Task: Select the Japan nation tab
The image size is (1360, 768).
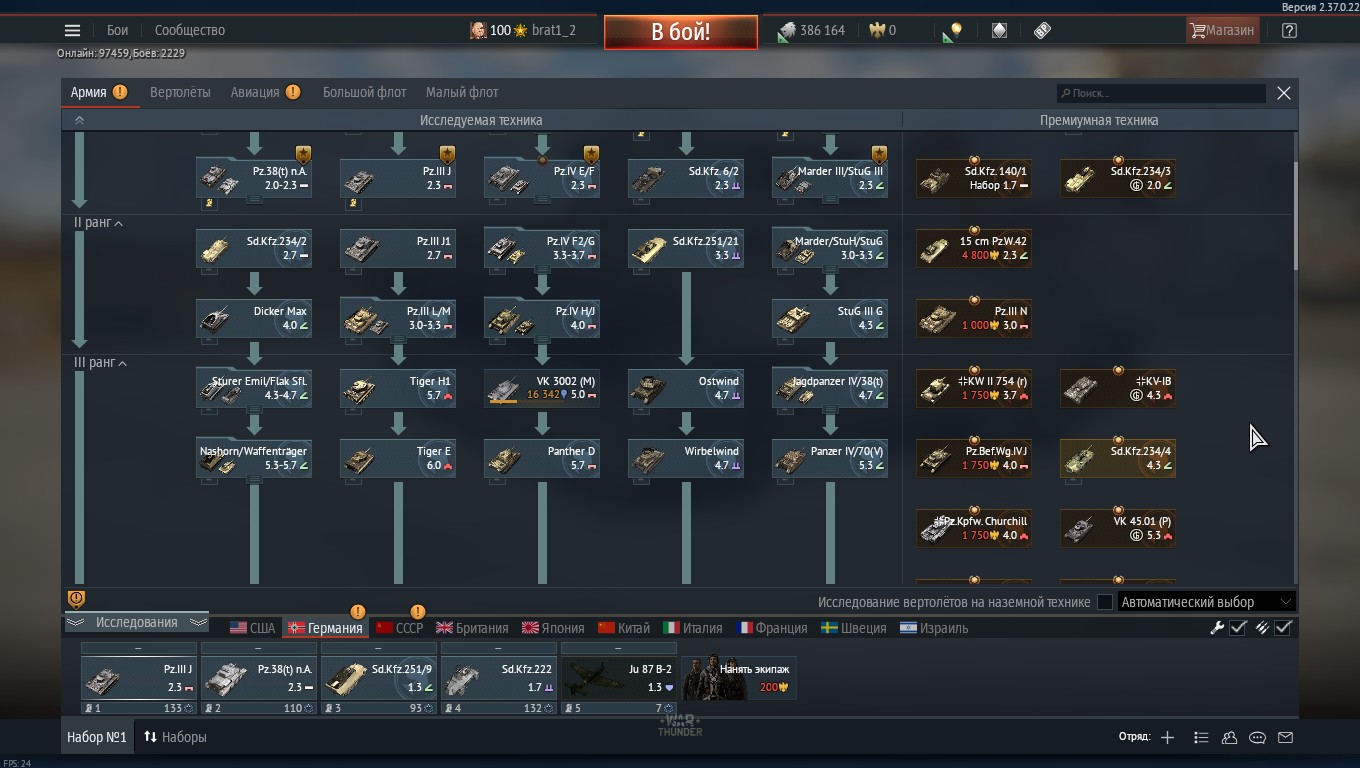Action: (553, 628)
